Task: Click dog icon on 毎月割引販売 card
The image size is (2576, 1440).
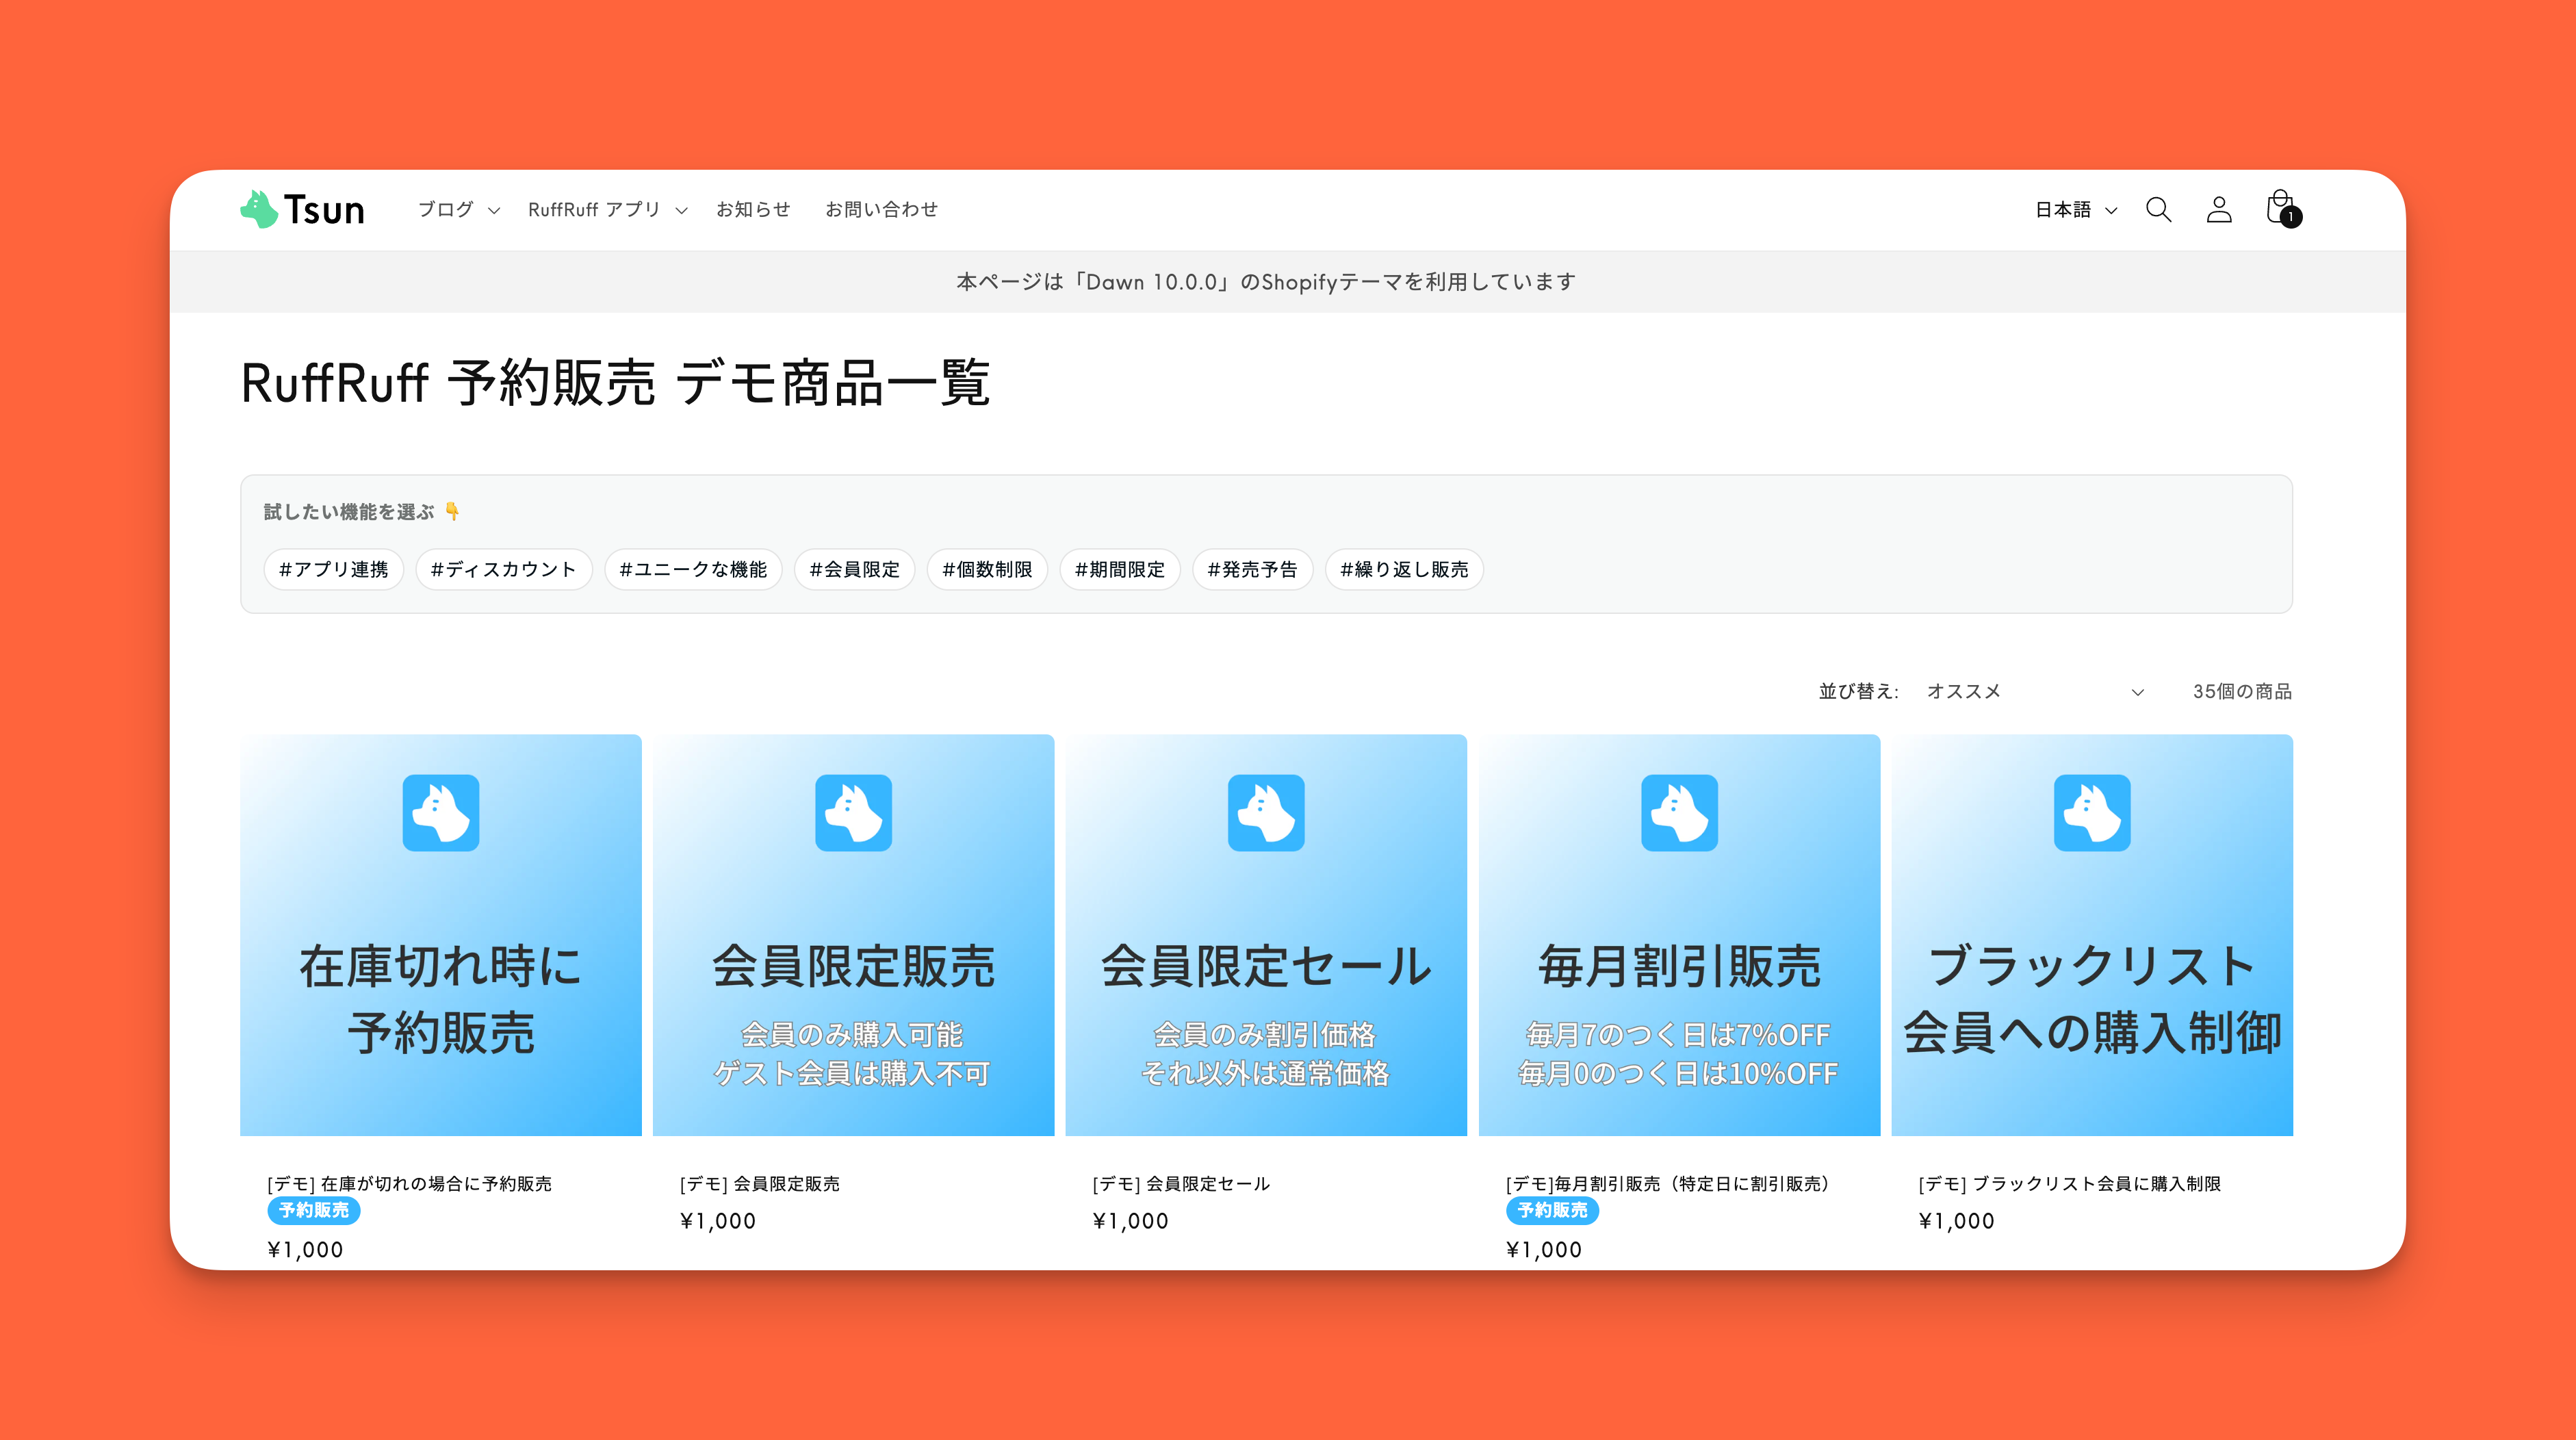Action: click(1679, 812)
